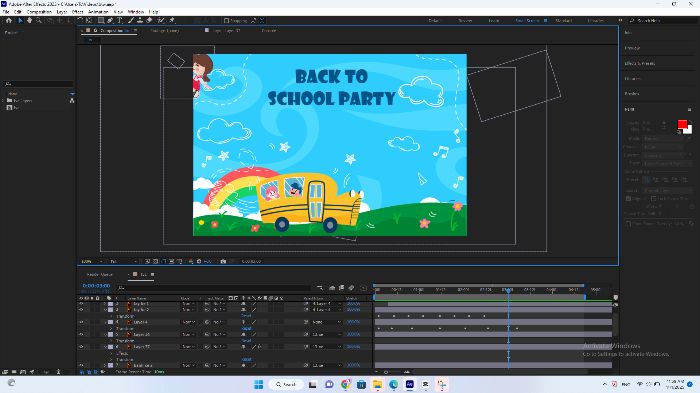Viewport: 700px width, 393px height.
Task: Click the red foreground color swatch
Action: (x=682, y=124)
